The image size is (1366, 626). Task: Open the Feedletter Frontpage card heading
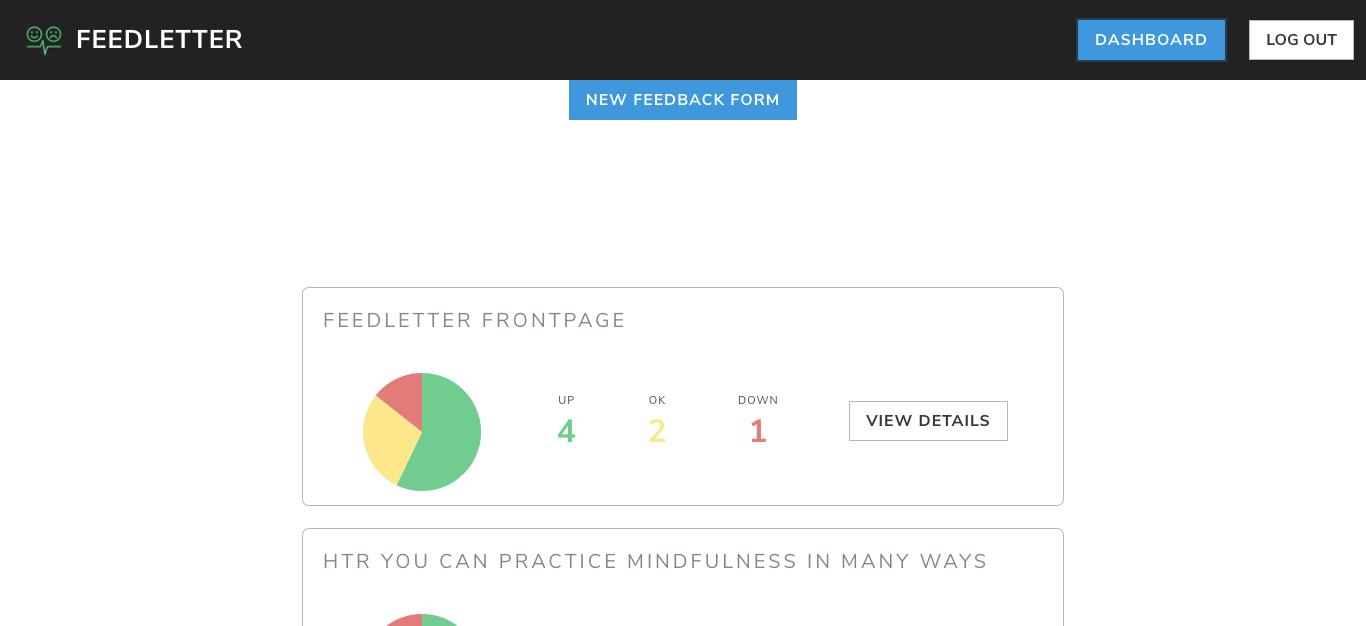475,321
